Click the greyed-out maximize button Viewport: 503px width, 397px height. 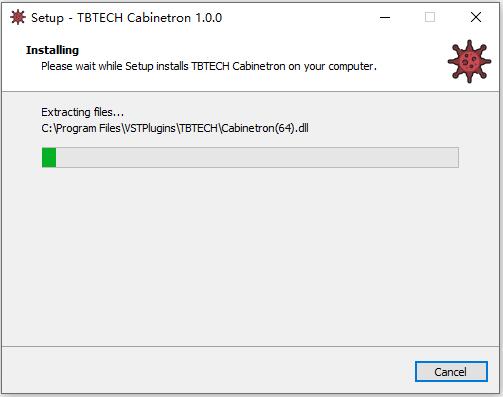[430, 17]
